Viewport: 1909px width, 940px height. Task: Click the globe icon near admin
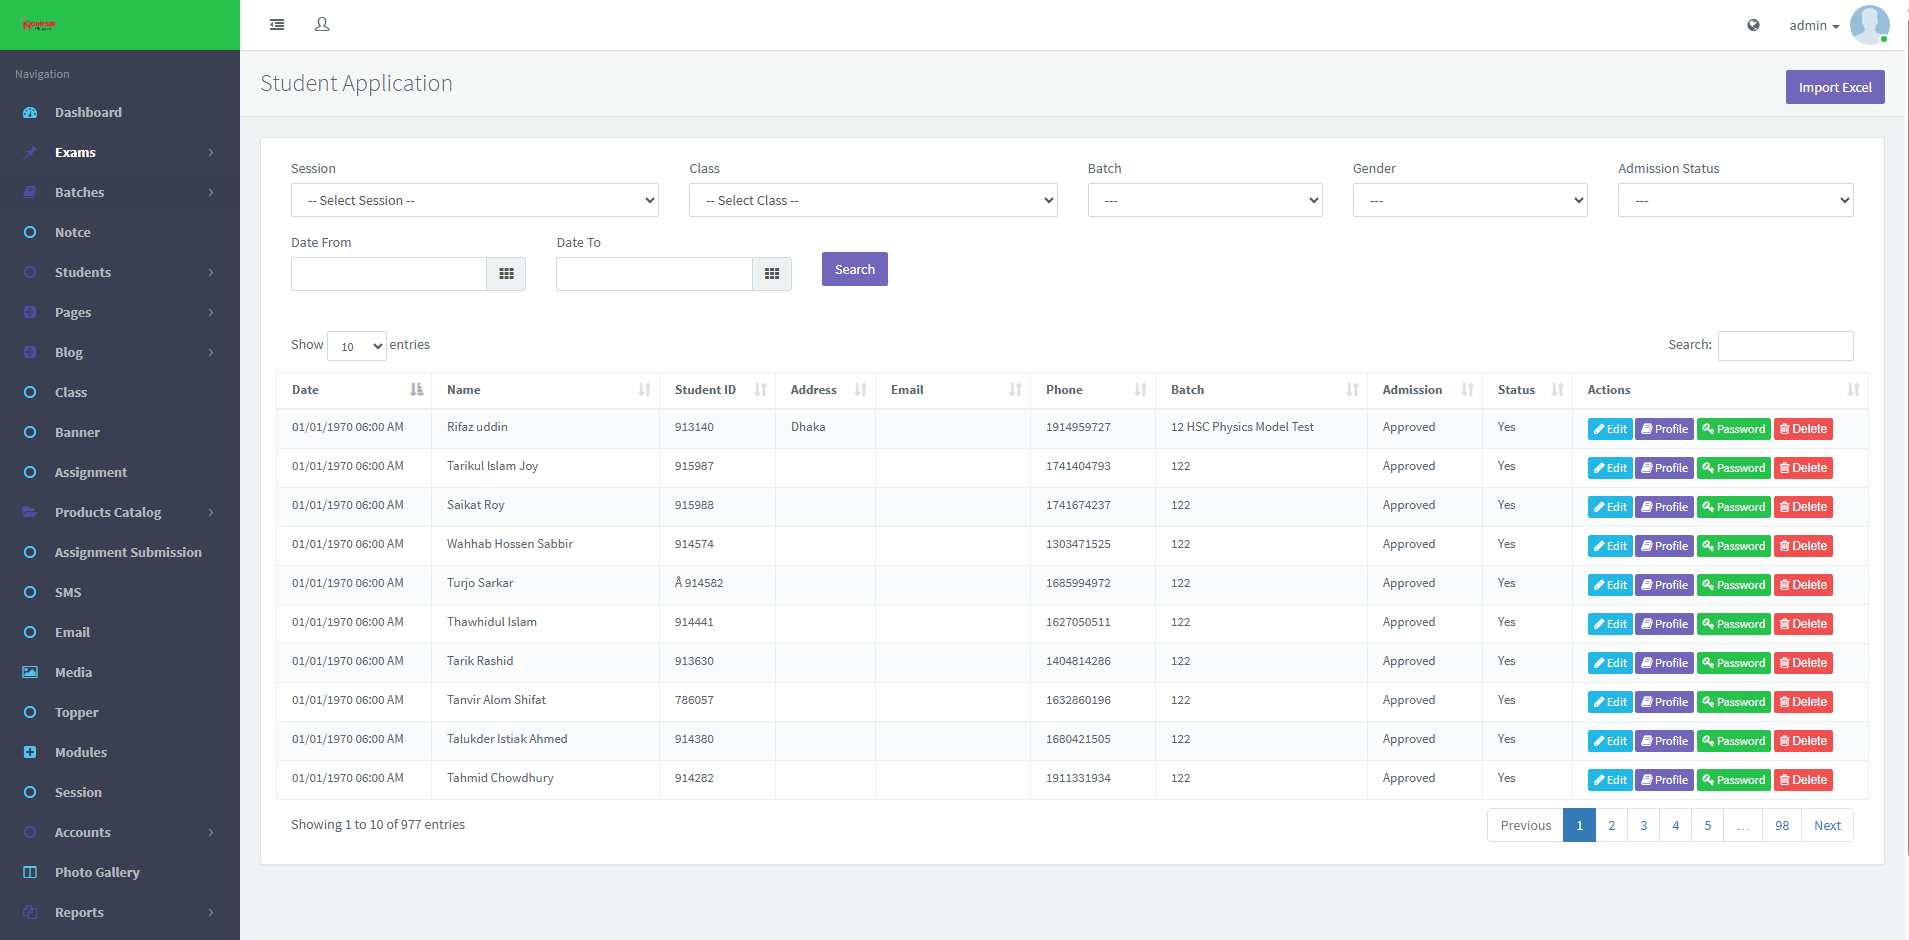1753,25
